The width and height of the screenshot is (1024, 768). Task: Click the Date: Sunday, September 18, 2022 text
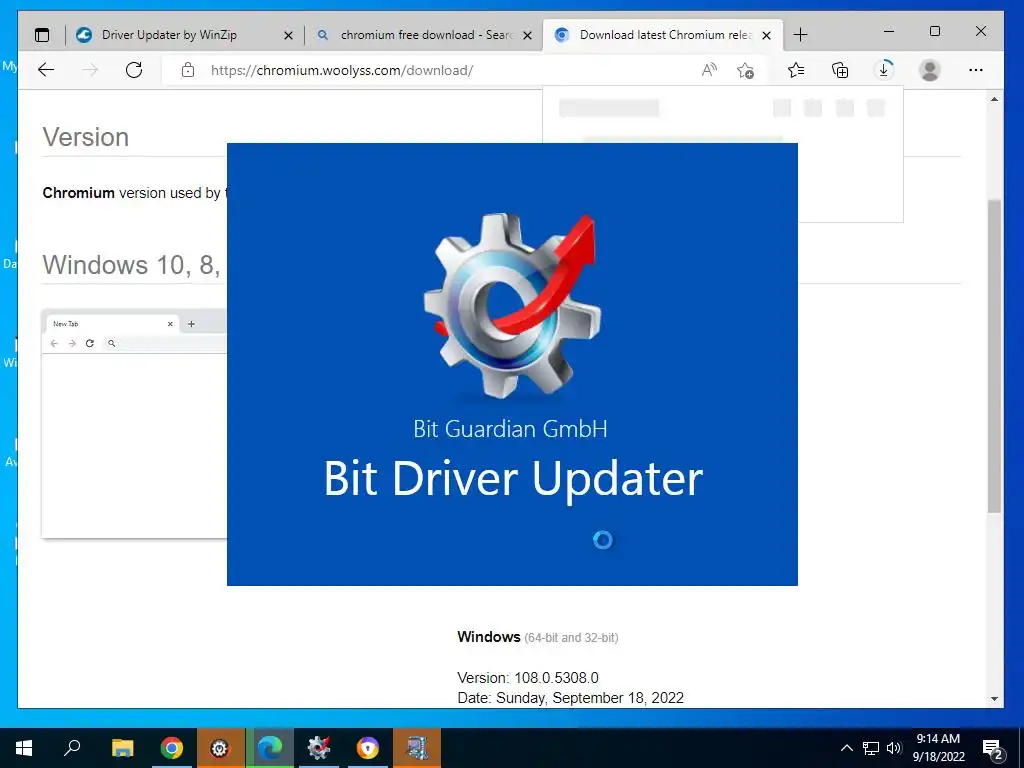(570, 698)
